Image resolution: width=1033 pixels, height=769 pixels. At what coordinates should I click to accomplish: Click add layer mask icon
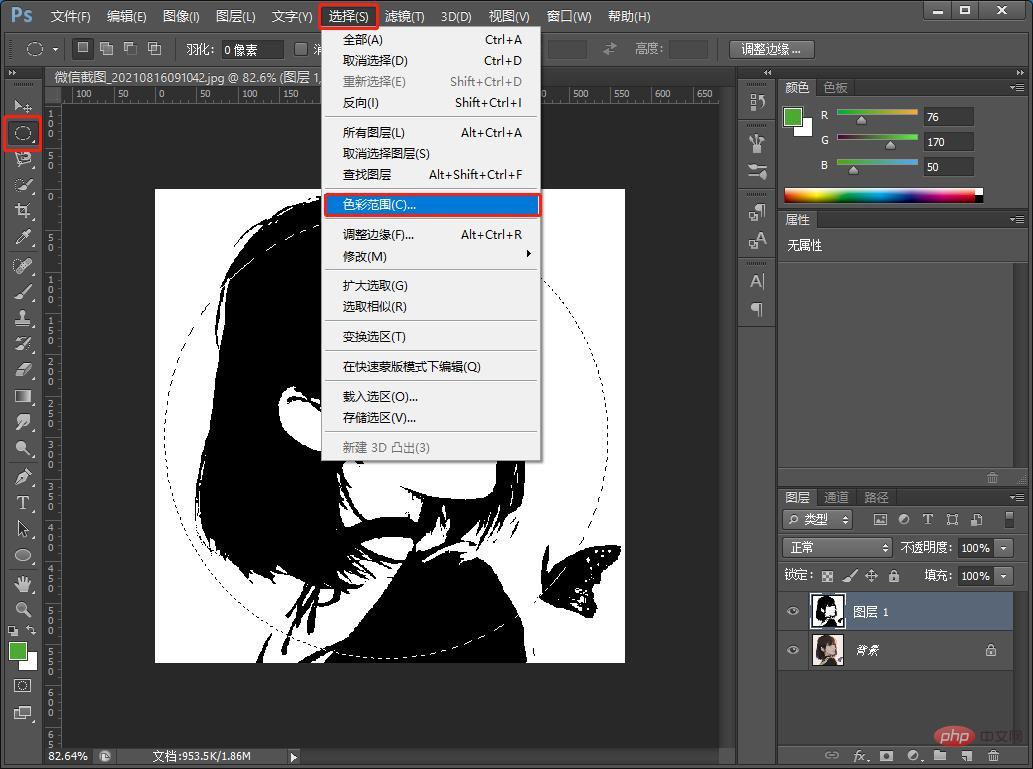(x=886, y=755)
